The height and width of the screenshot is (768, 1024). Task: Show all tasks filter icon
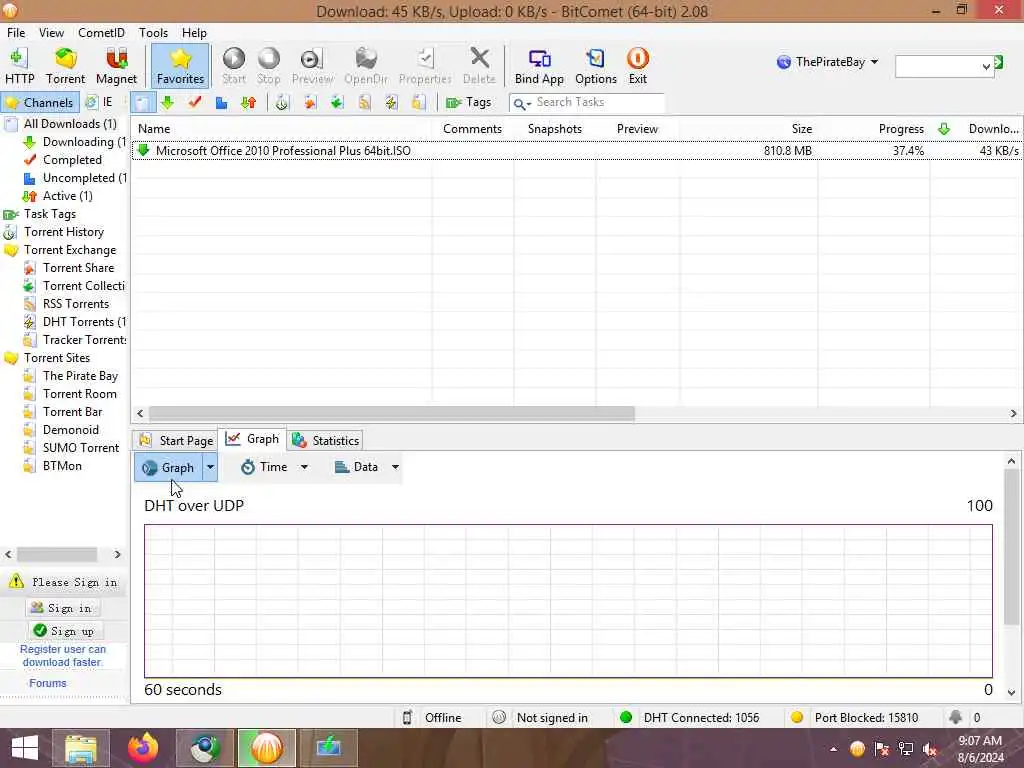pyautogui.click(x=142, y=103)
